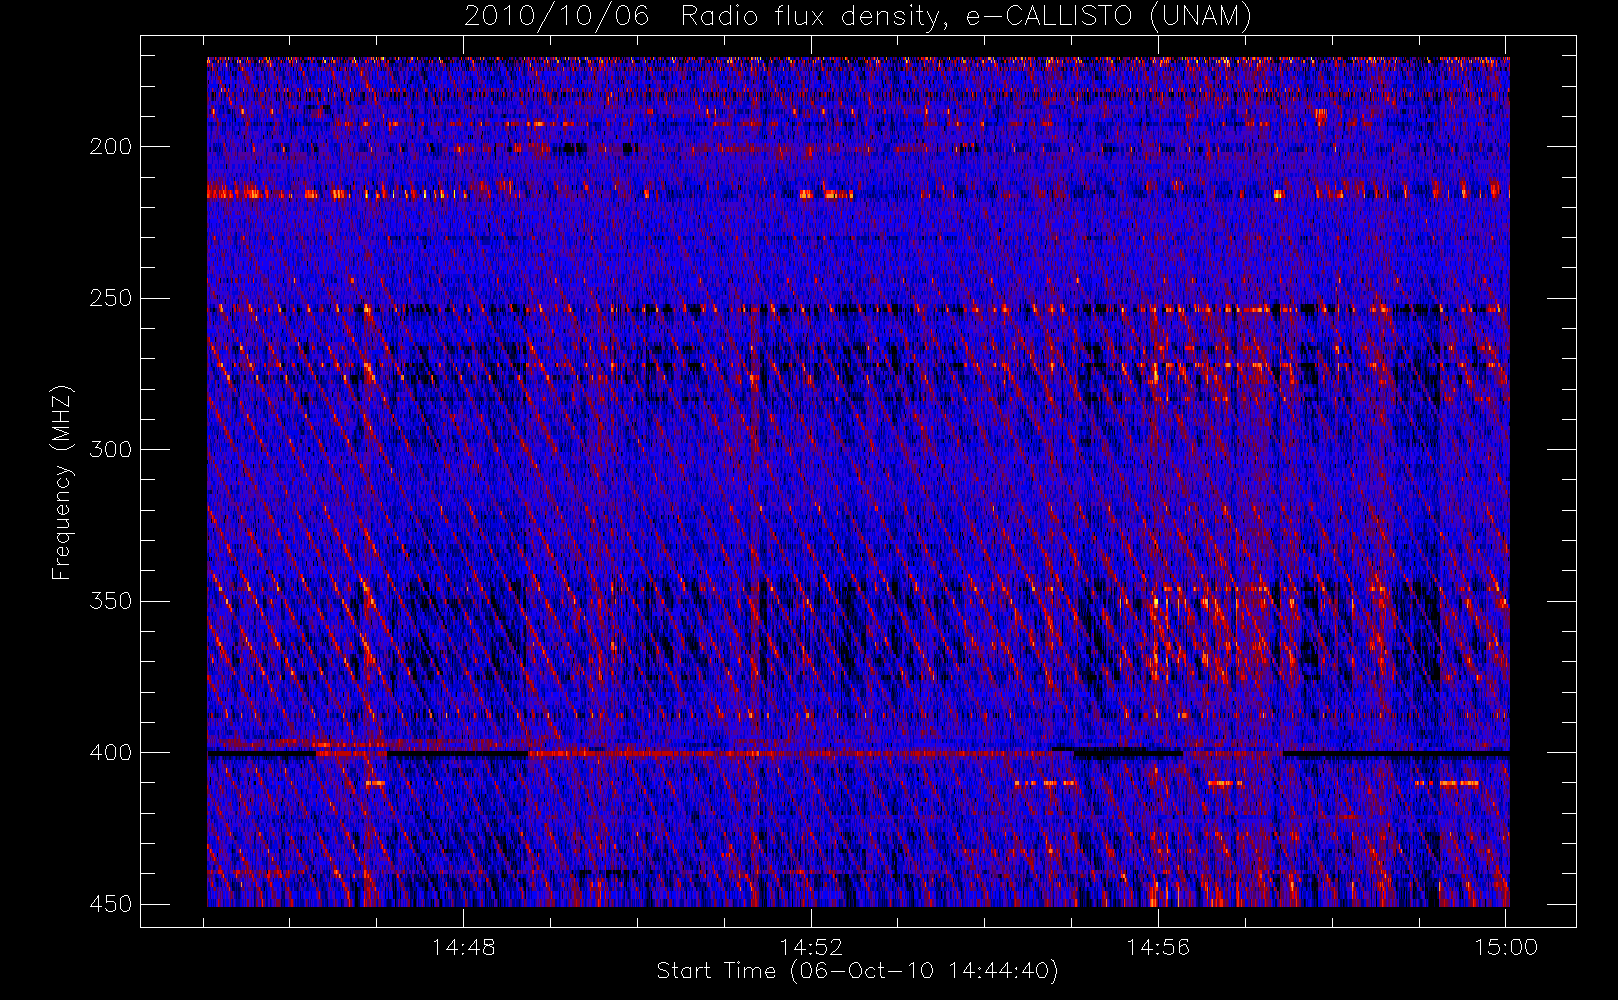1618x1000 pixels.
Task: Select the 300 frequency tick label
Action: 111,449
